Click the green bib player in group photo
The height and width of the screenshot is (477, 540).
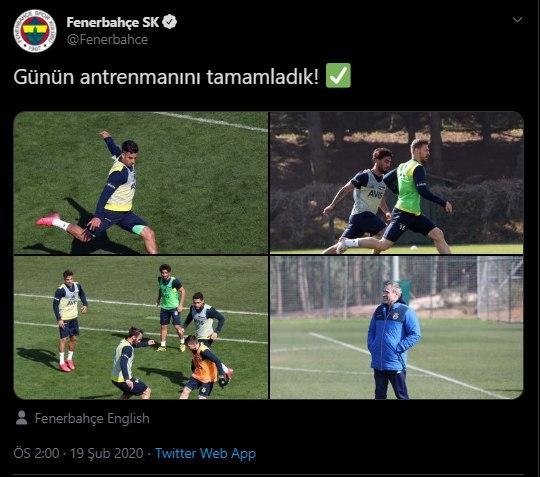click(170, 307)
